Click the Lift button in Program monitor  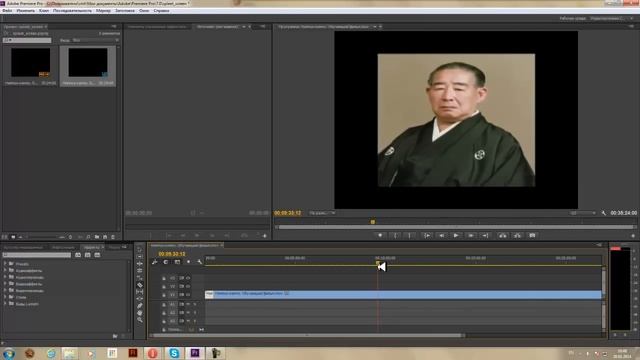(502, 236)
